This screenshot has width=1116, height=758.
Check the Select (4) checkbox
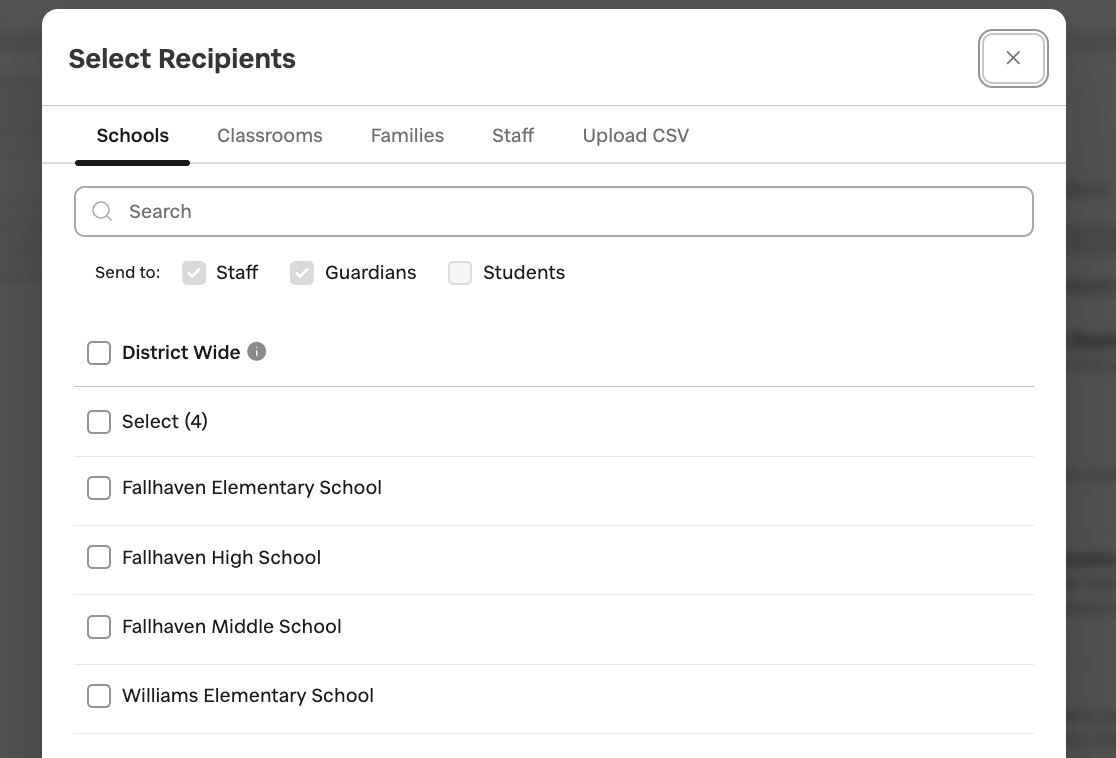click(x=99, y=422)
